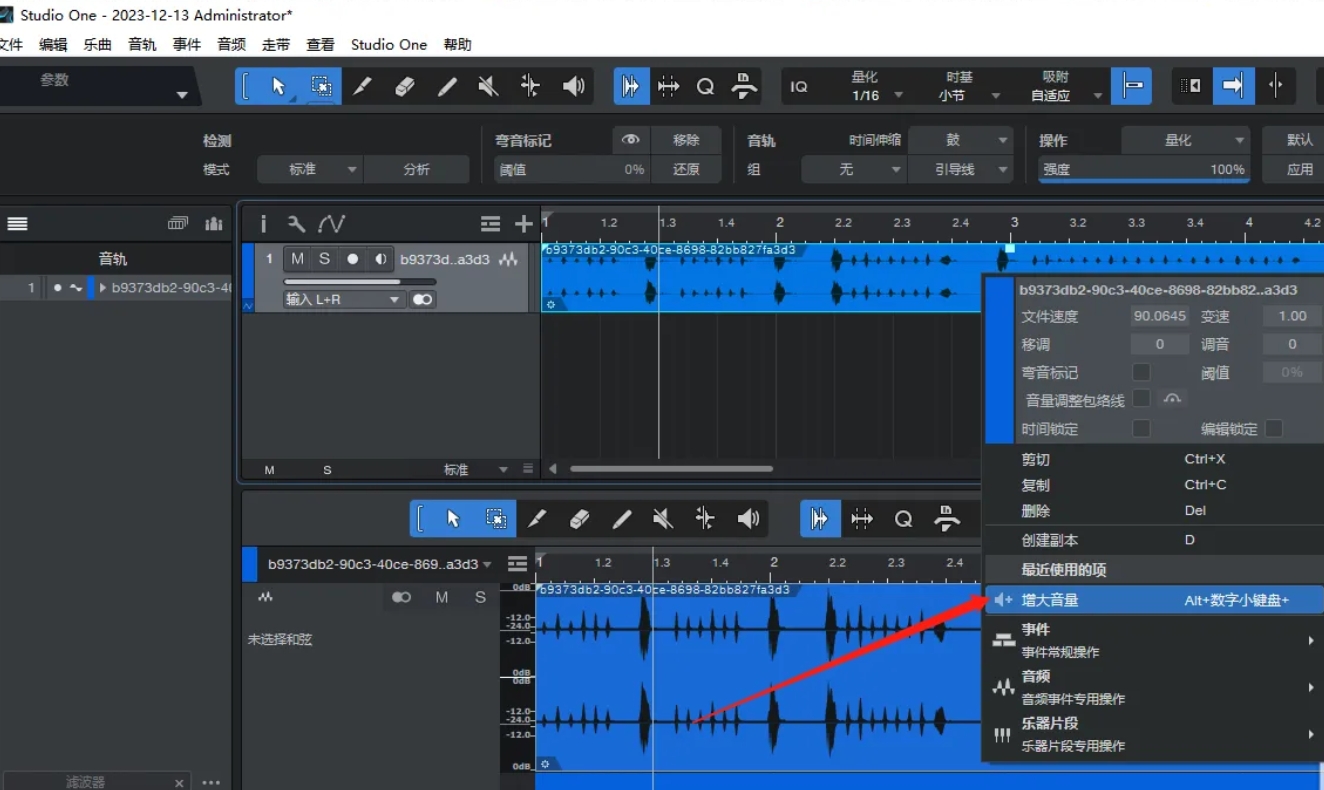Viewport: 1324px width, 790px height.
Task: Click the arrangement horizontal scrollbar
Action: (x=671, y=468)
